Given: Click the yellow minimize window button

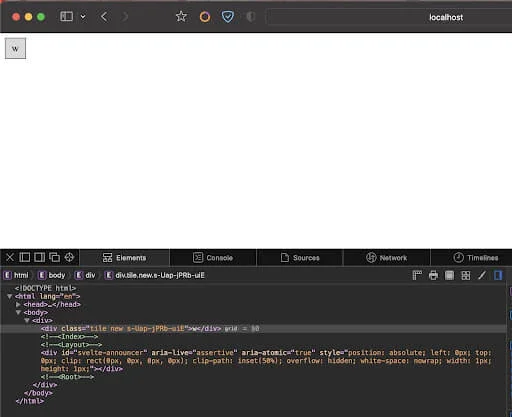Looking at the screenshot, I should tap(28, 17).
